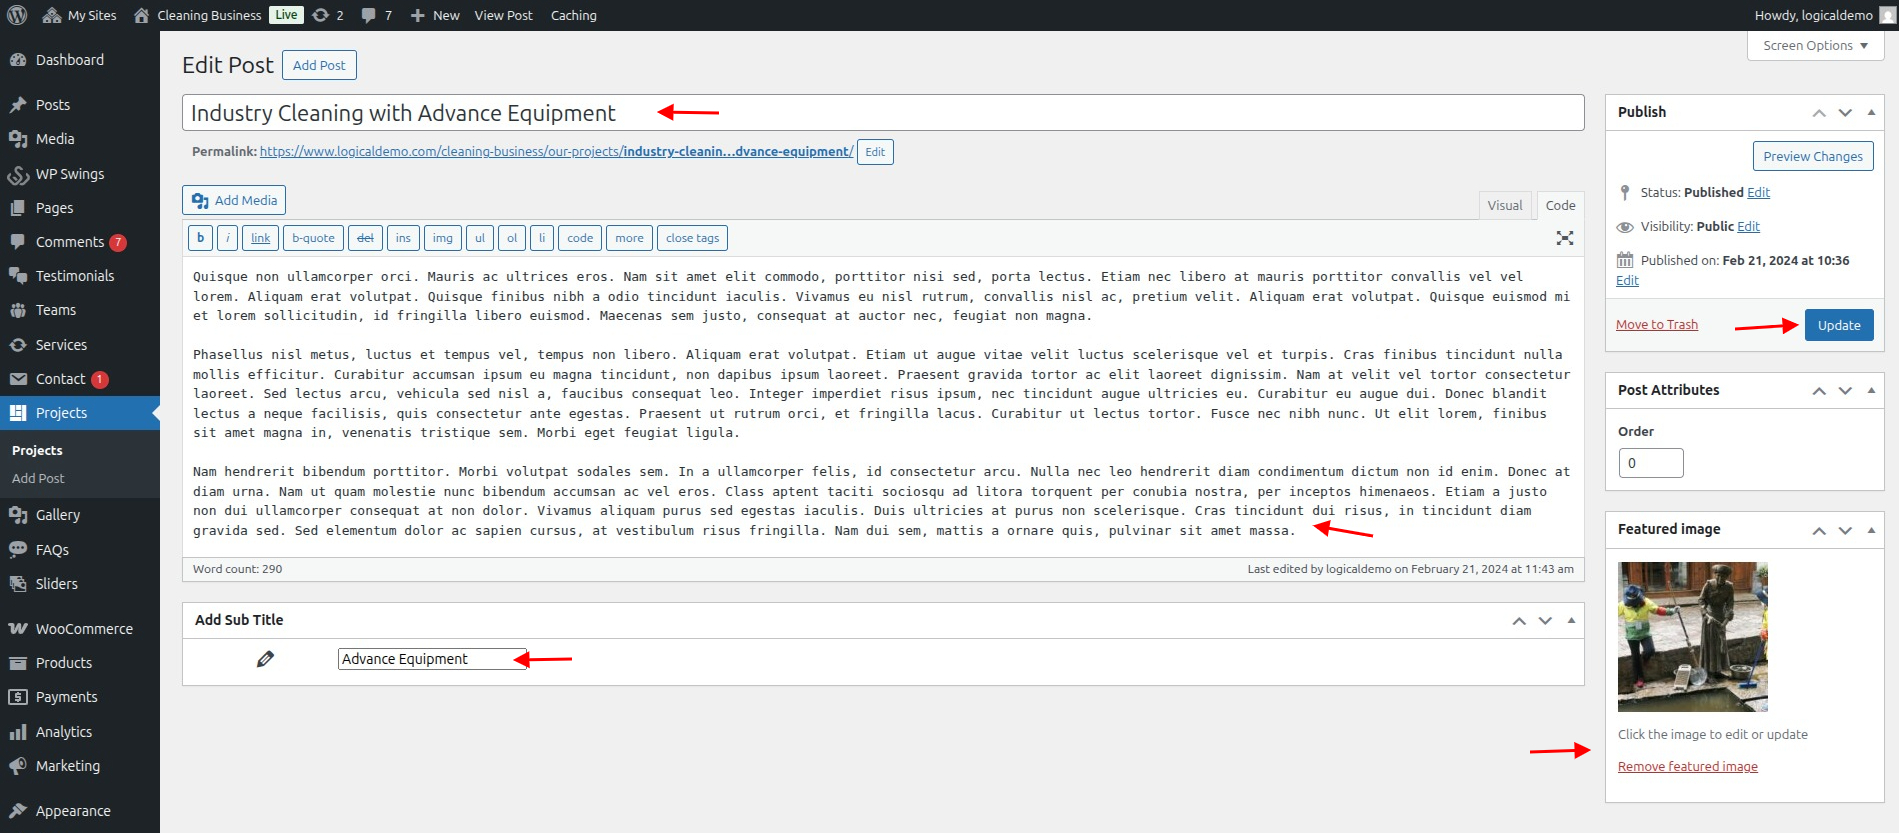Click the Update button
The height and width of the screenshot is (833, 1899).
point(1838,325)
